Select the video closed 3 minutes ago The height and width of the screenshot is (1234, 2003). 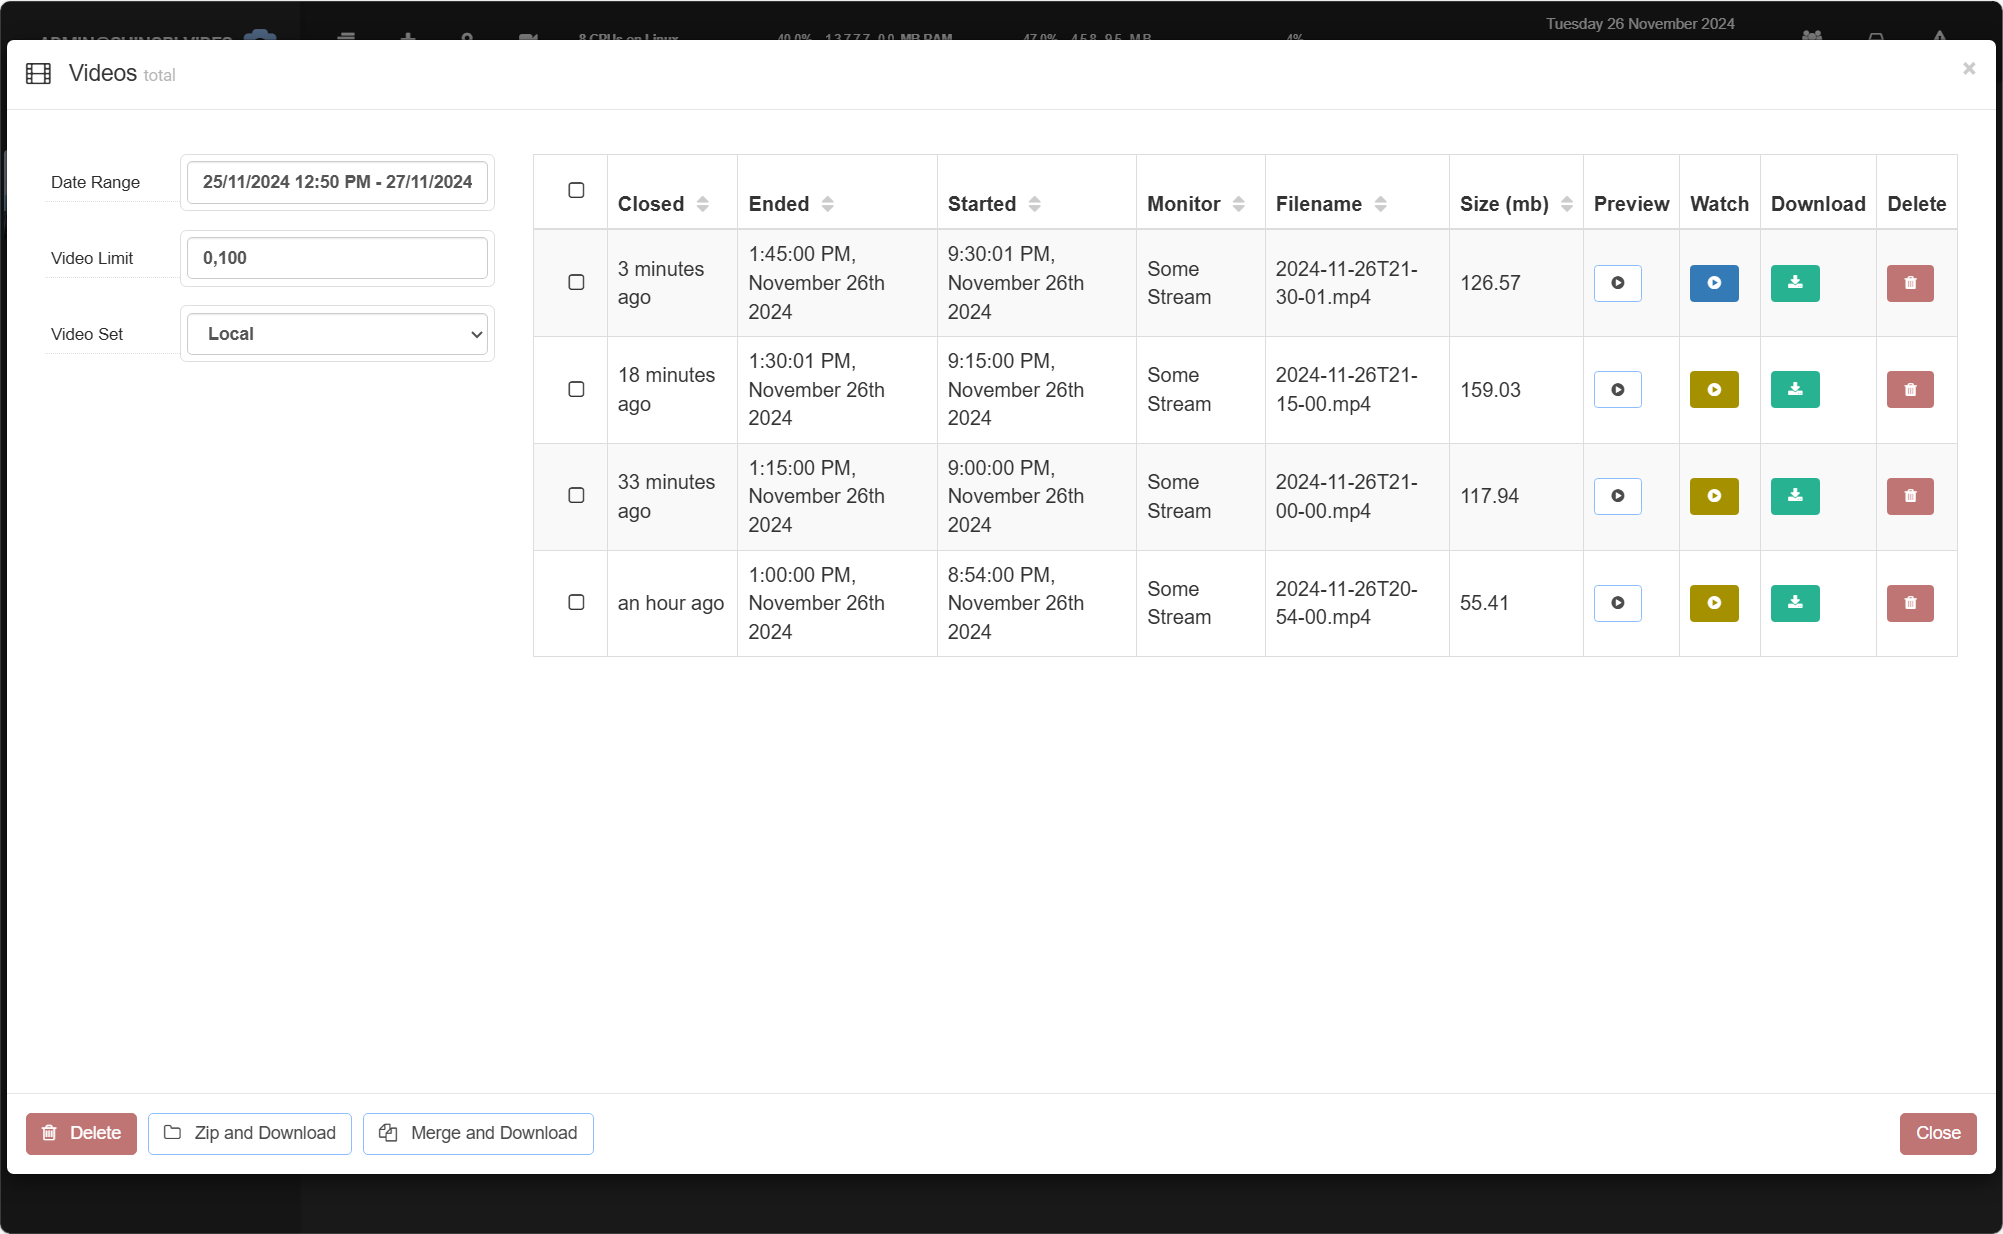[x=576, y=282]
